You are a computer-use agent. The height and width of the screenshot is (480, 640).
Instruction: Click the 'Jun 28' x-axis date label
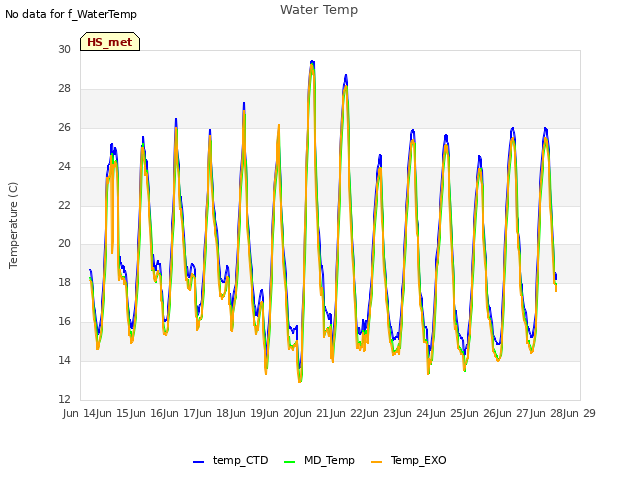click(x=544, y=413)
